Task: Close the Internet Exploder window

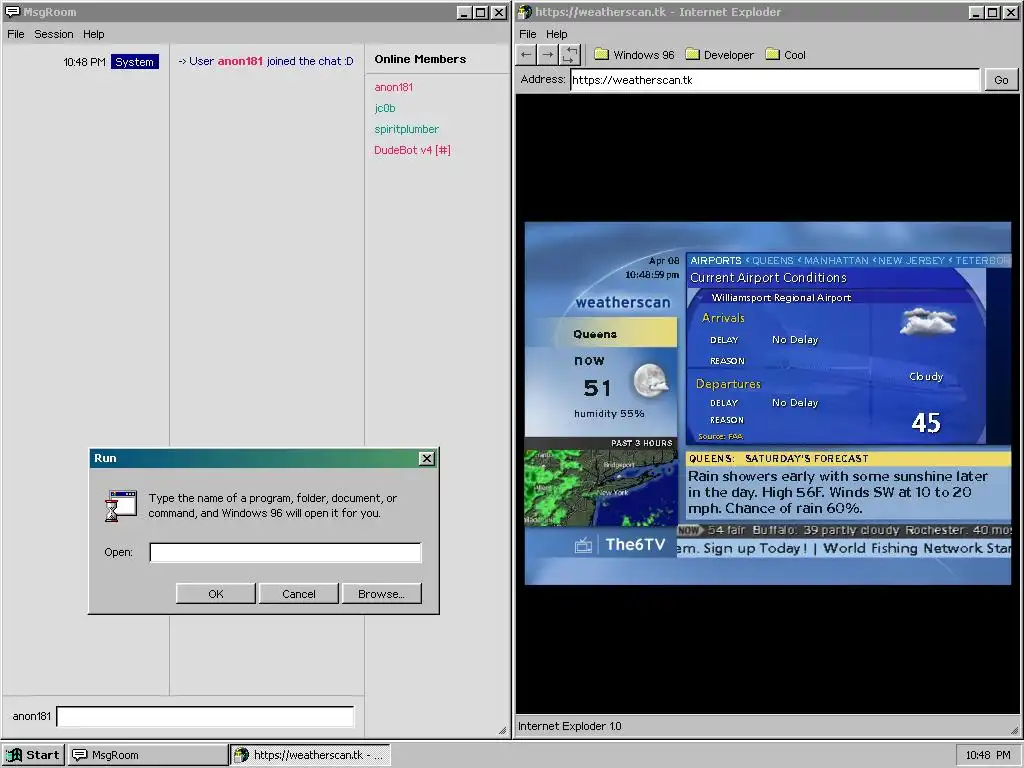Action: pos(1010,12)
